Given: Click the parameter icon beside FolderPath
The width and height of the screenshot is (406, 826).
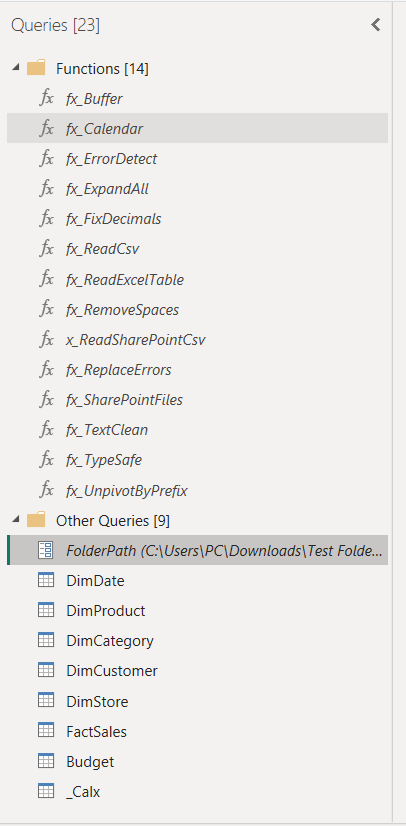Looking at the screenshot, I should click(46, 550).
